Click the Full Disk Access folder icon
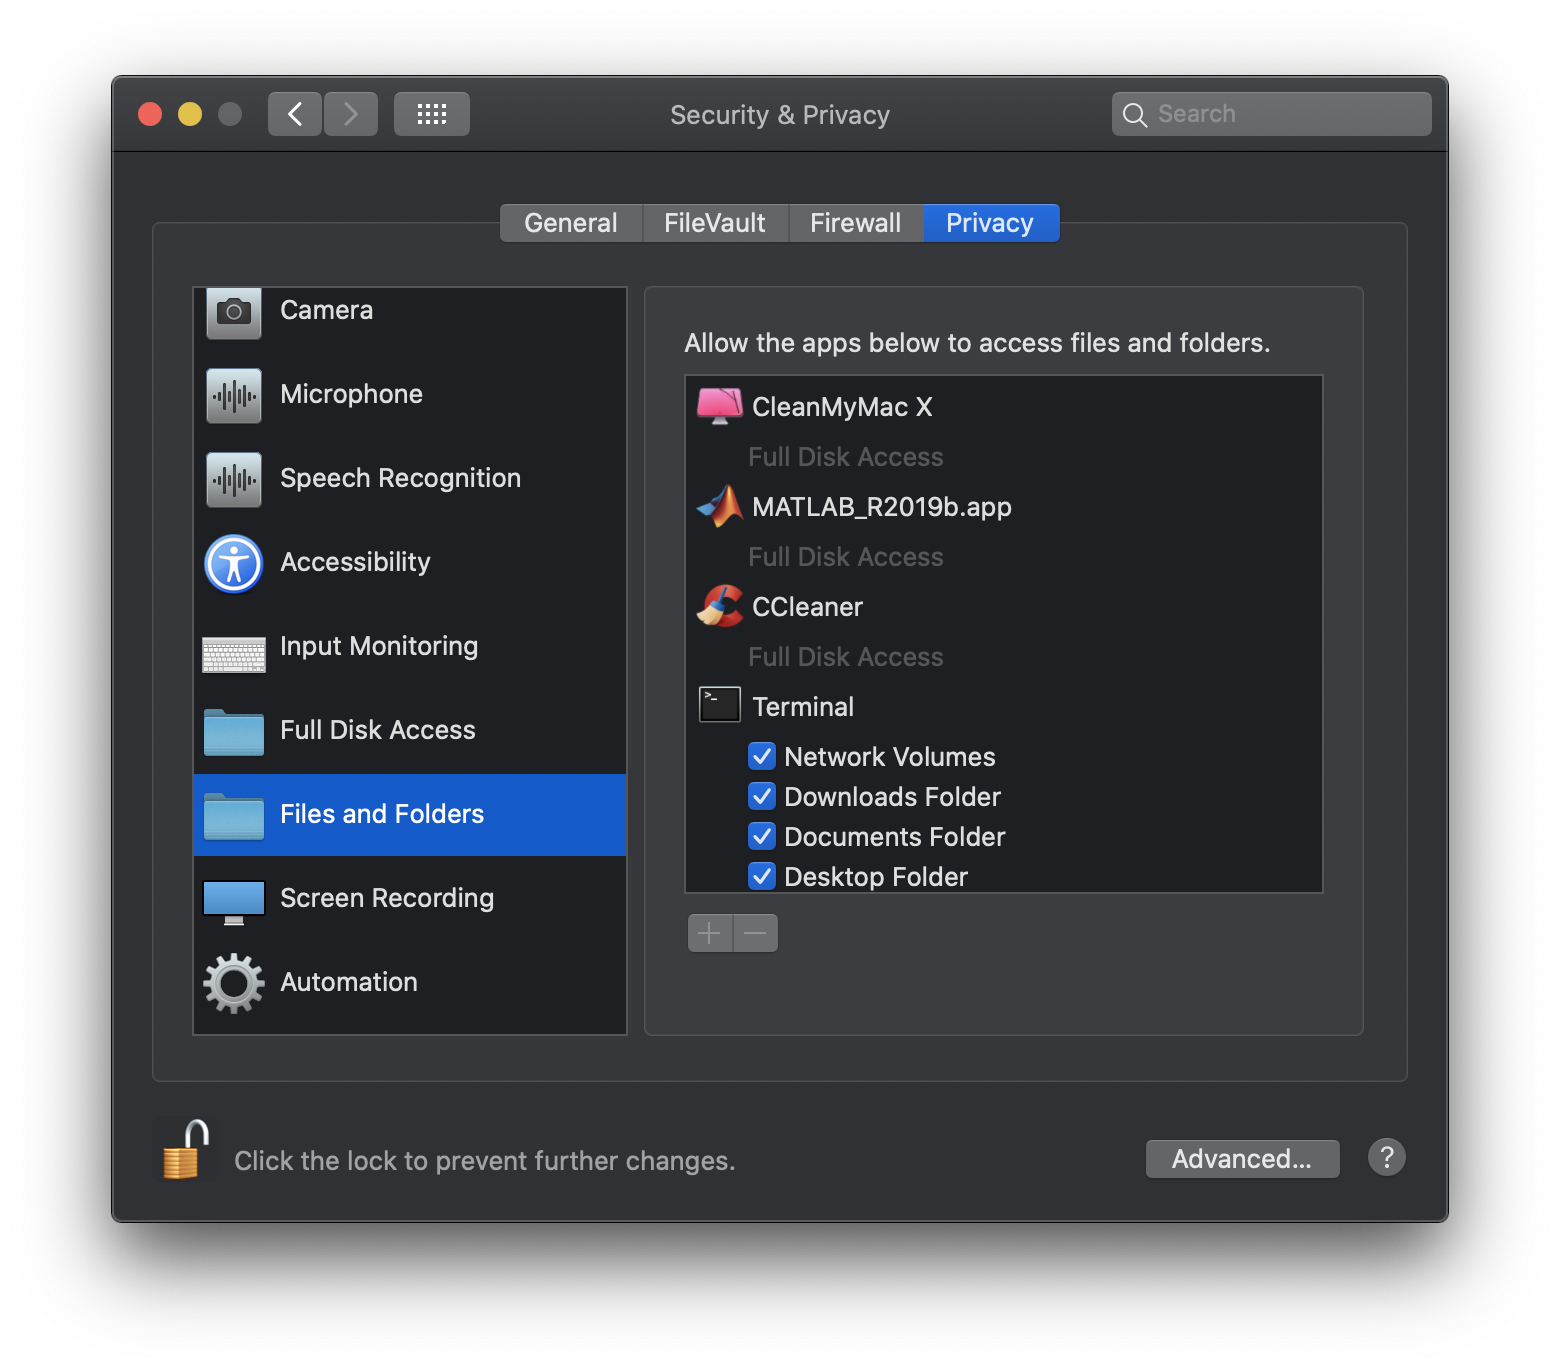 point(234,732)
